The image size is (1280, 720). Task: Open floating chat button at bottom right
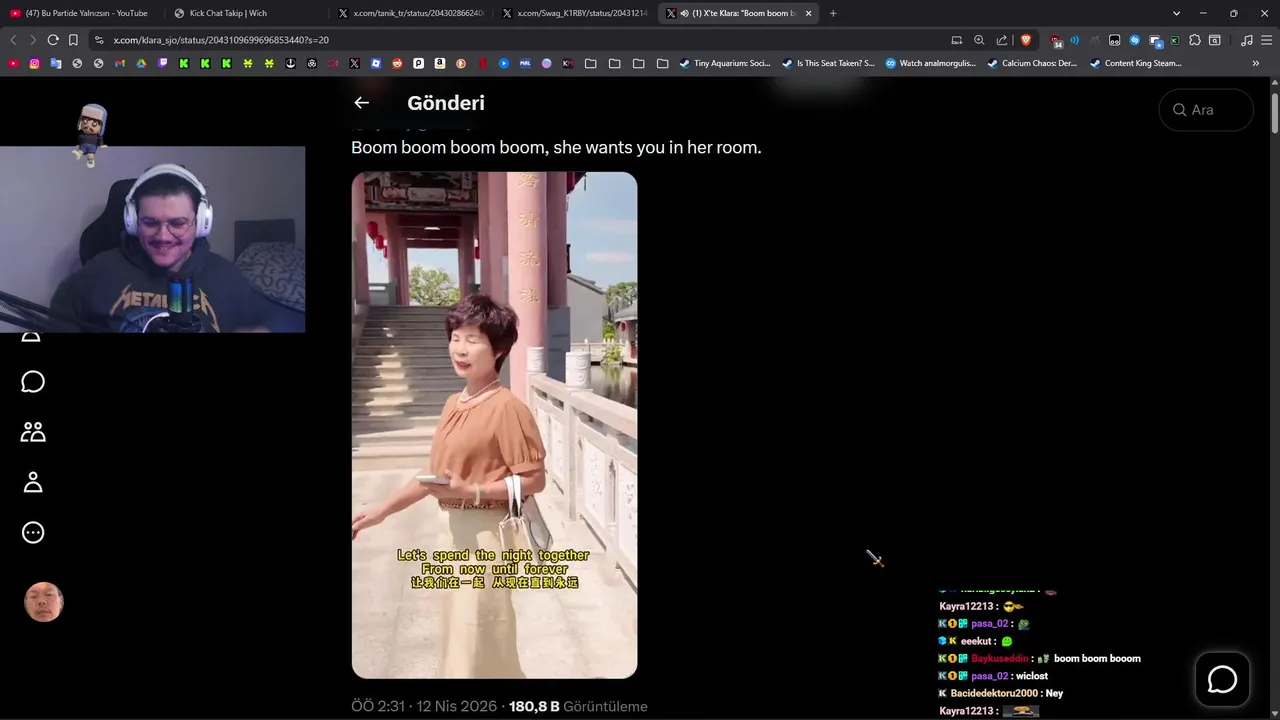point(1222,679)
